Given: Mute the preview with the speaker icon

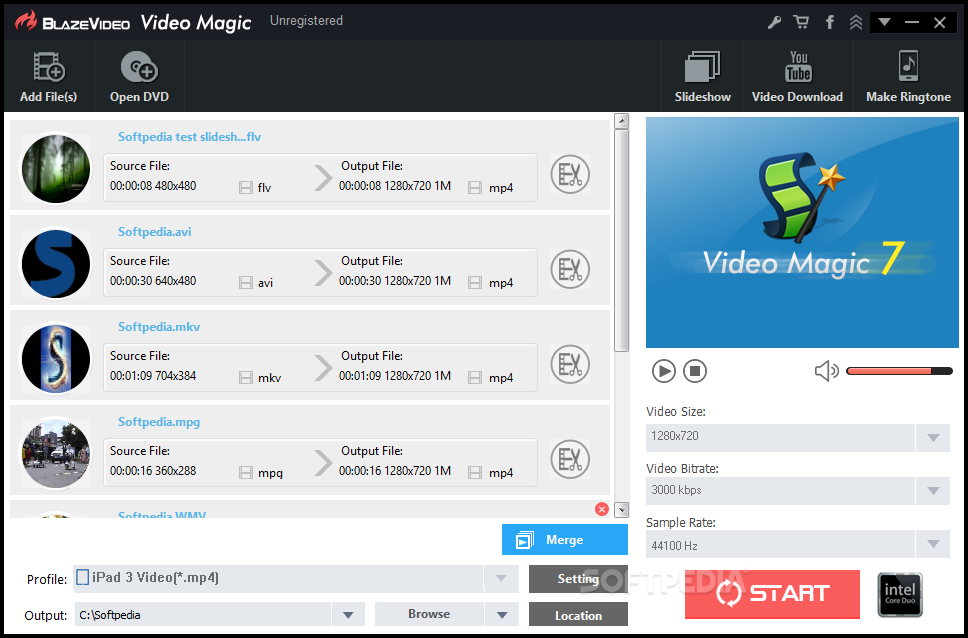Looking at the screenshot, I should (x=827, y=371).
